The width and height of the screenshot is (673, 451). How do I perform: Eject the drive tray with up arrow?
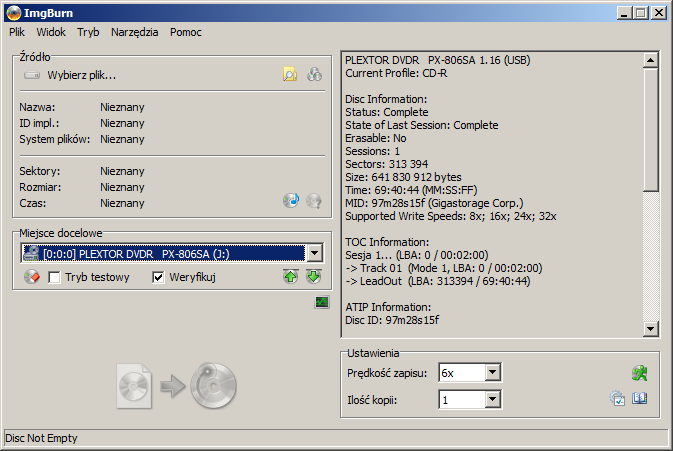point(291,277)
